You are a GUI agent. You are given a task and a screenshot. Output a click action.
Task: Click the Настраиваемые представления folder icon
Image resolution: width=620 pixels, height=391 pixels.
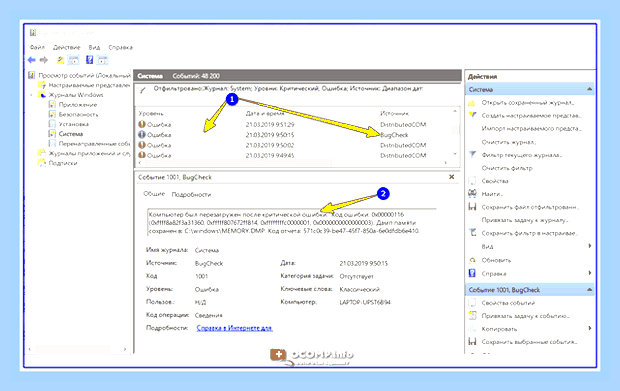click(42, 85)
